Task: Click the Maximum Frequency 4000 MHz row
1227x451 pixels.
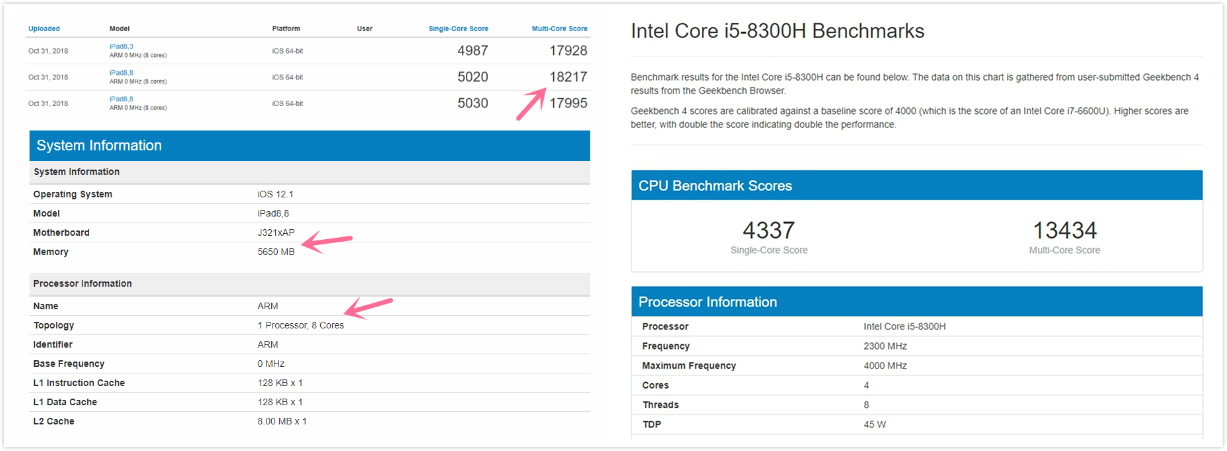Action: [x=916, y=366]
